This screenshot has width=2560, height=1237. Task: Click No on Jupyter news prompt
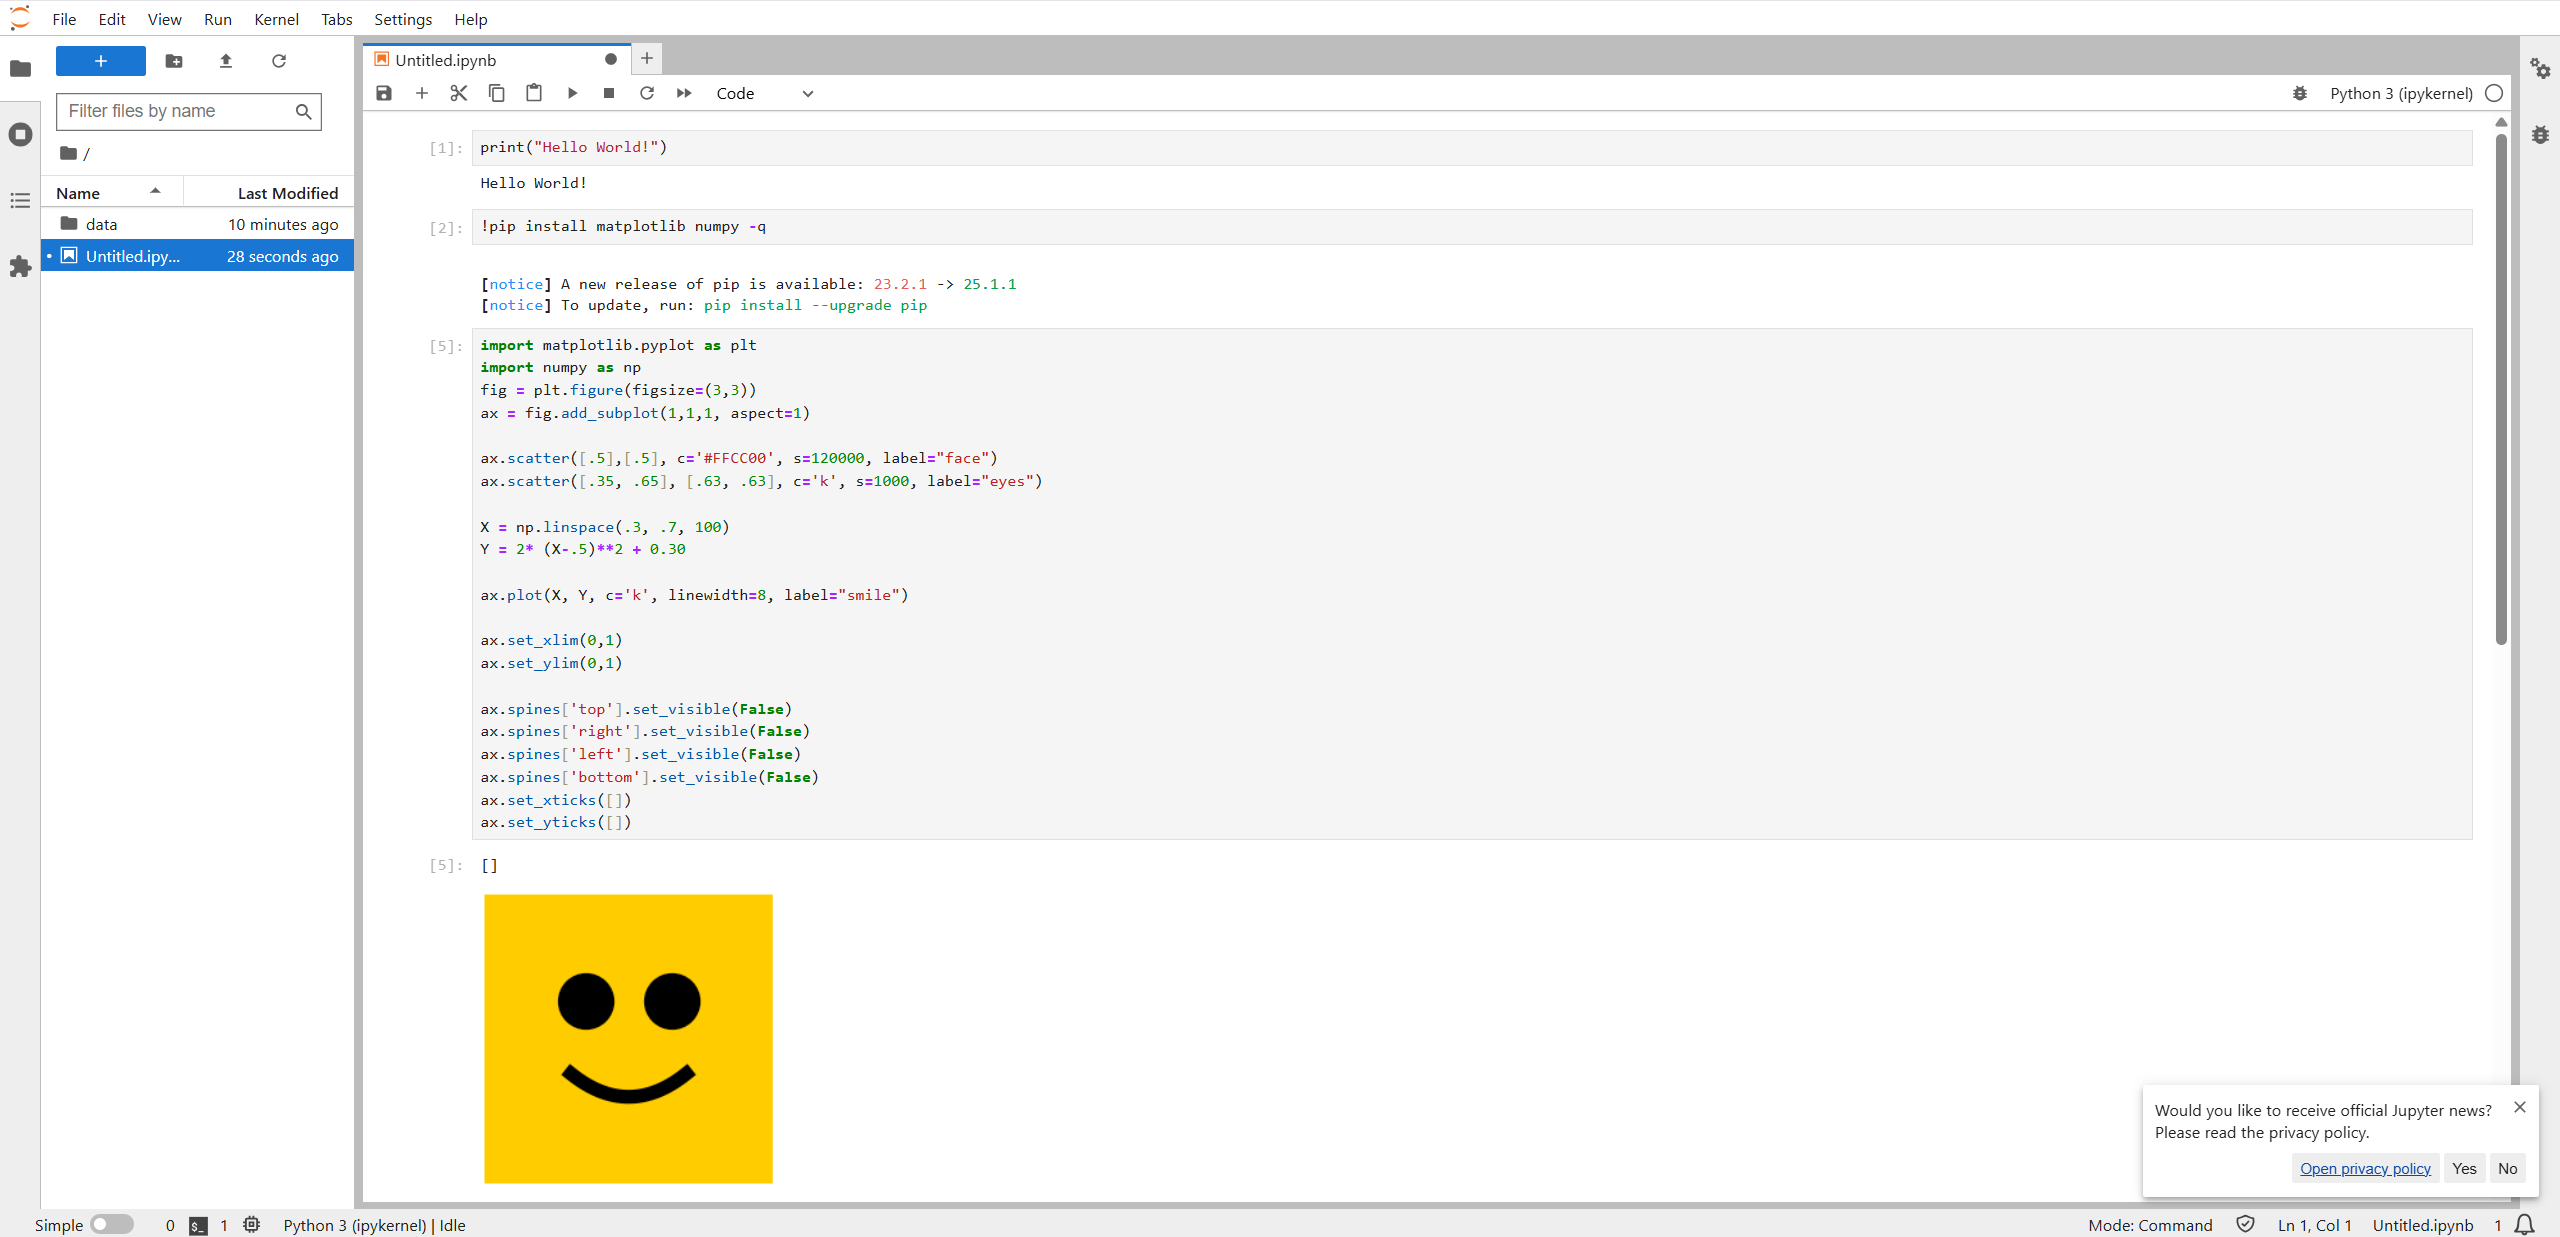click(2507, 1168)
